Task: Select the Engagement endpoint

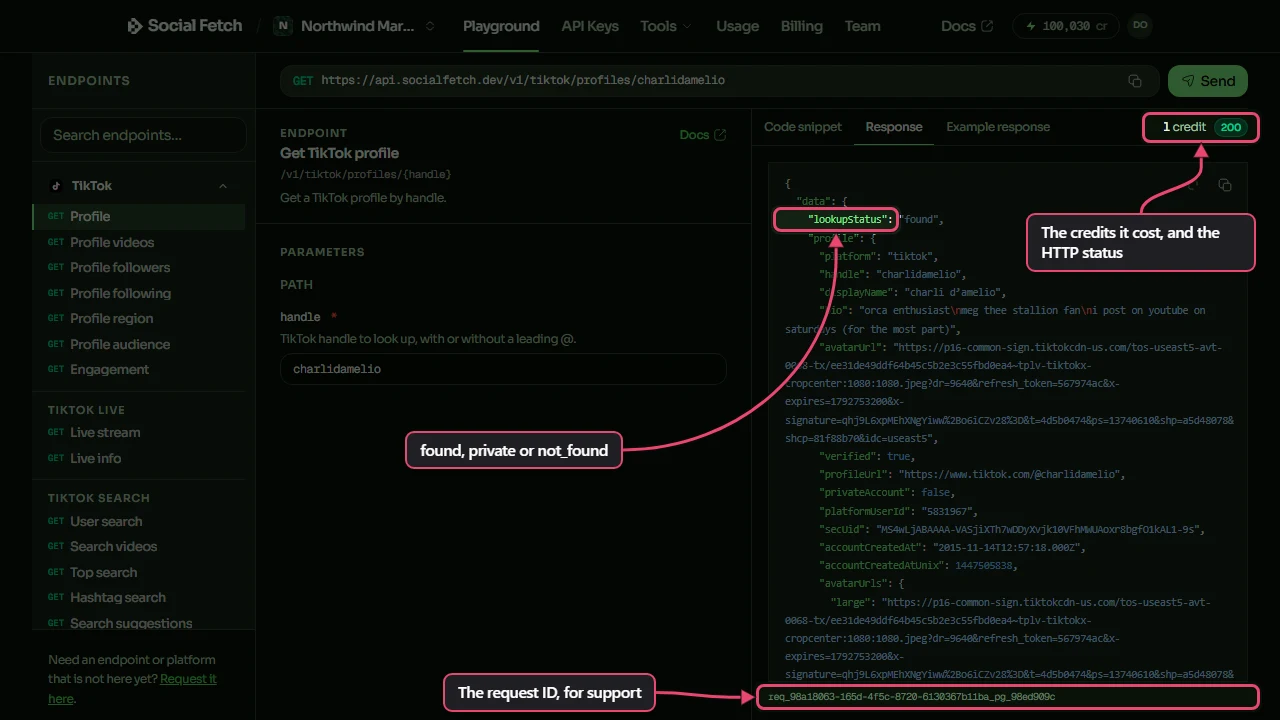Action: pyautogui.click(x=139, y=369)
